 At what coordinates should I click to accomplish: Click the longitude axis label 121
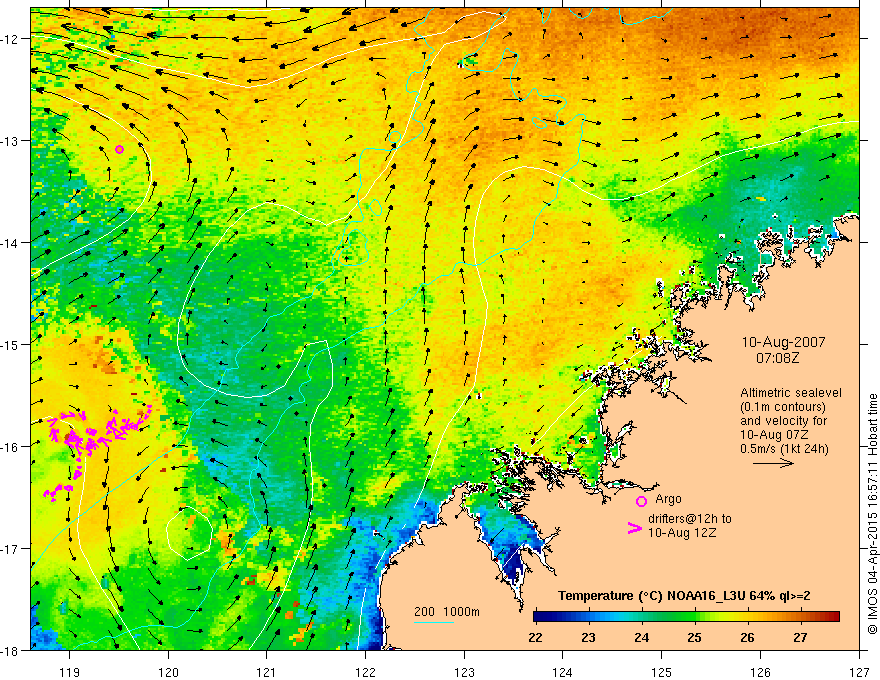pyautogui.click(x=267, y=672)
